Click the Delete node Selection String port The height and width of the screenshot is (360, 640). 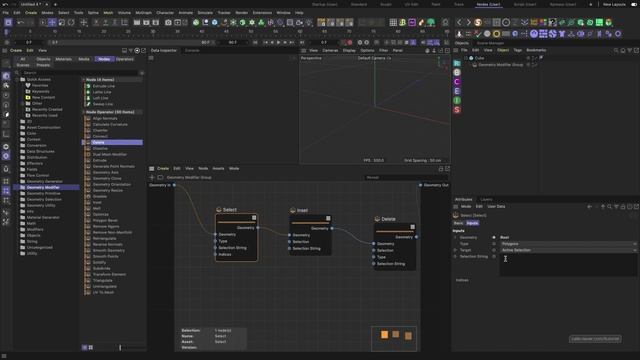pyautogui.click(x=373, y=264)
